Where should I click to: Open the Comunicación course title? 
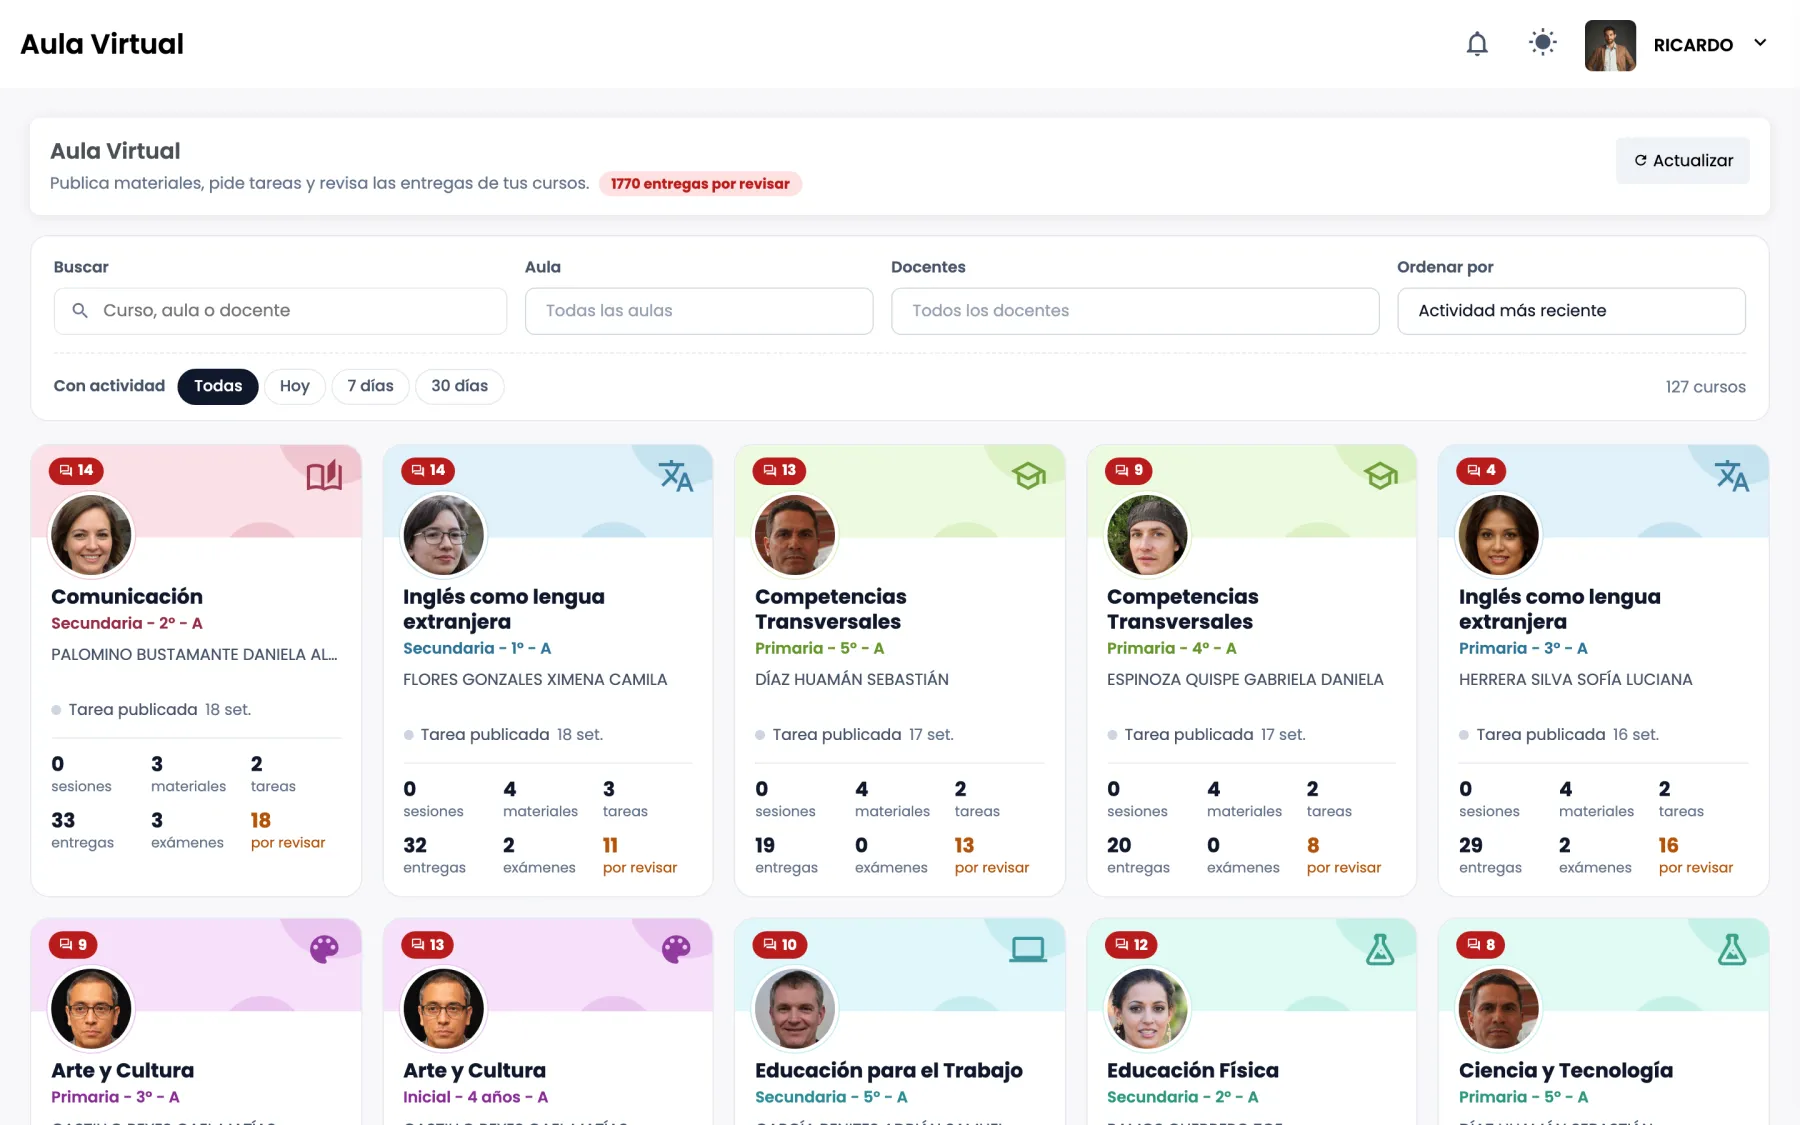[x=127, y=597]
